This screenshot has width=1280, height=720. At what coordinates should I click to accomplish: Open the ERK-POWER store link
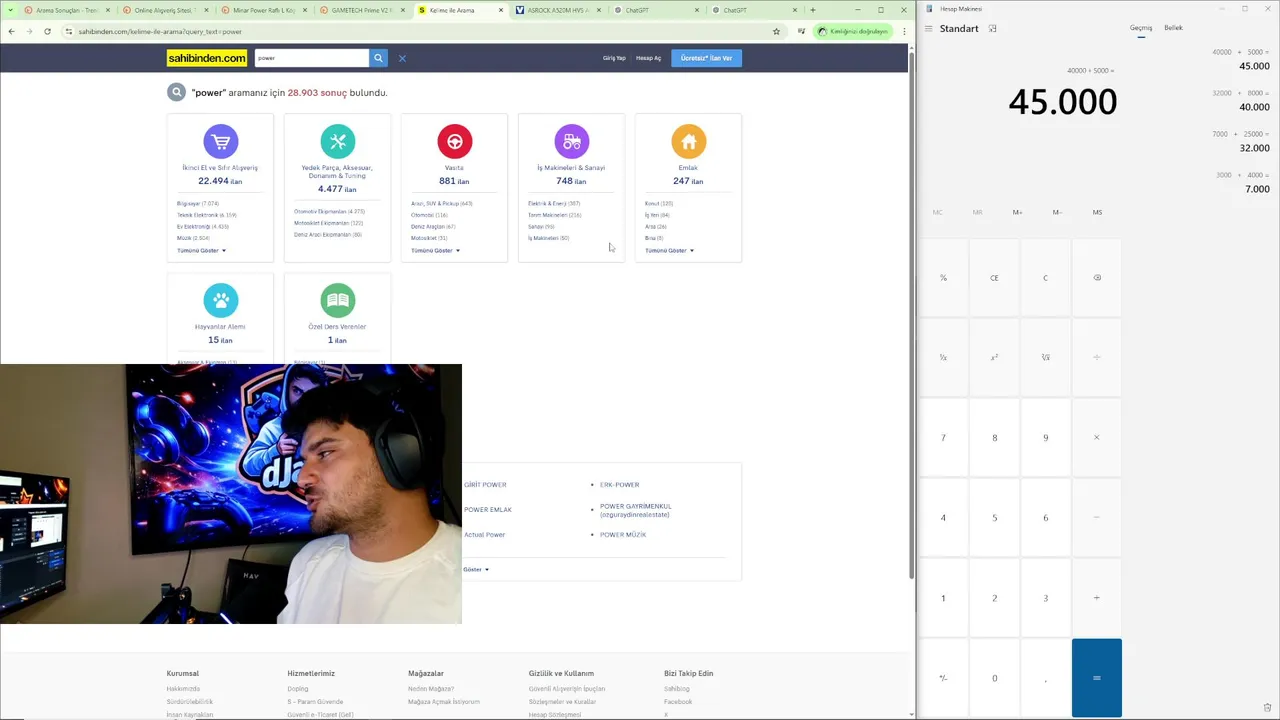click(x=619, y=484)
